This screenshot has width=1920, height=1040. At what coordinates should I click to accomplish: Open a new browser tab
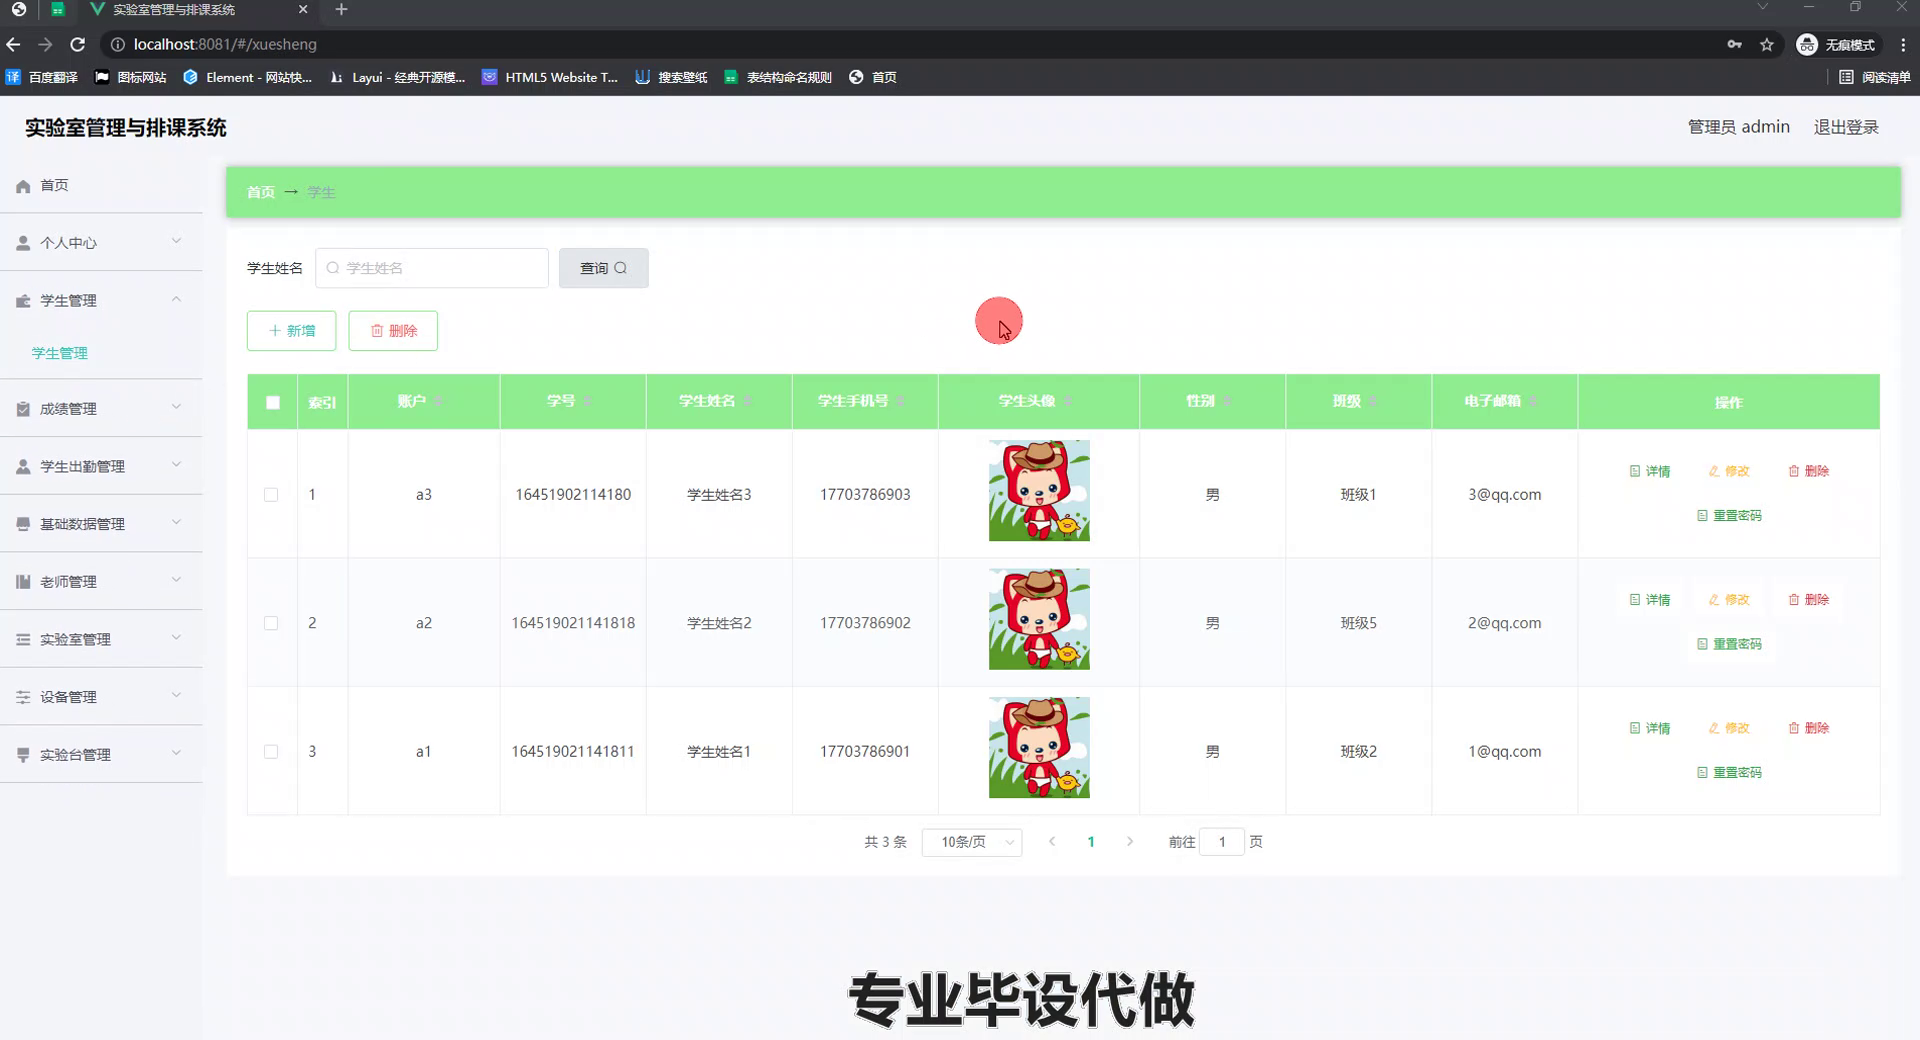(341, 10)
